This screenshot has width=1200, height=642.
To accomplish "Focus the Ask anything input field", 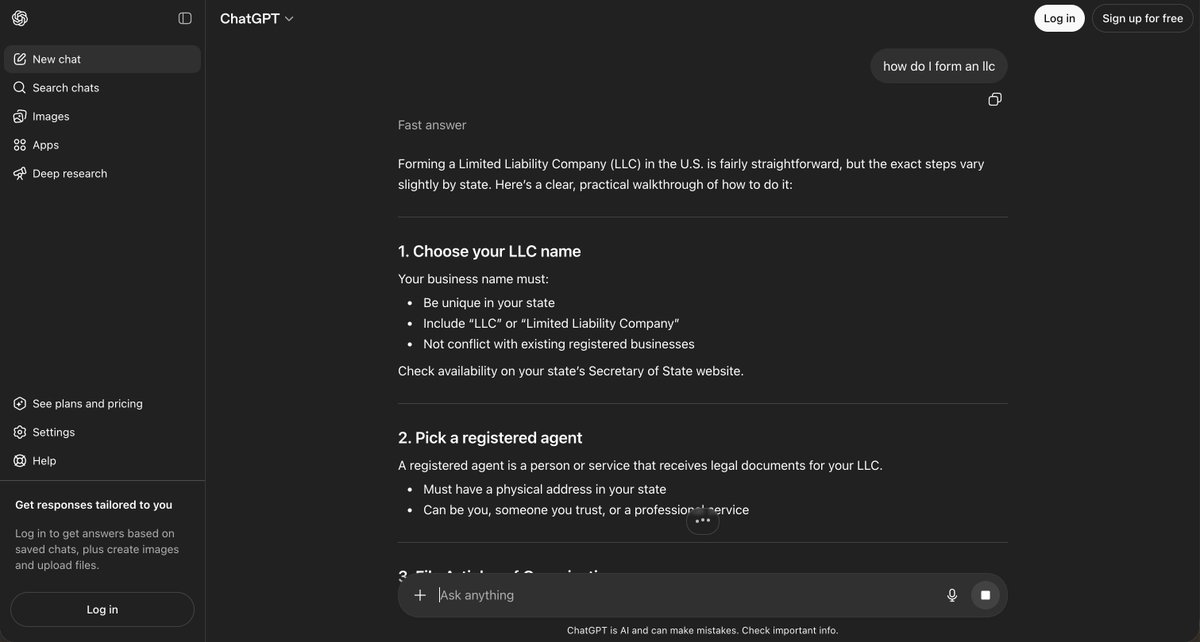I will (685, 595).
